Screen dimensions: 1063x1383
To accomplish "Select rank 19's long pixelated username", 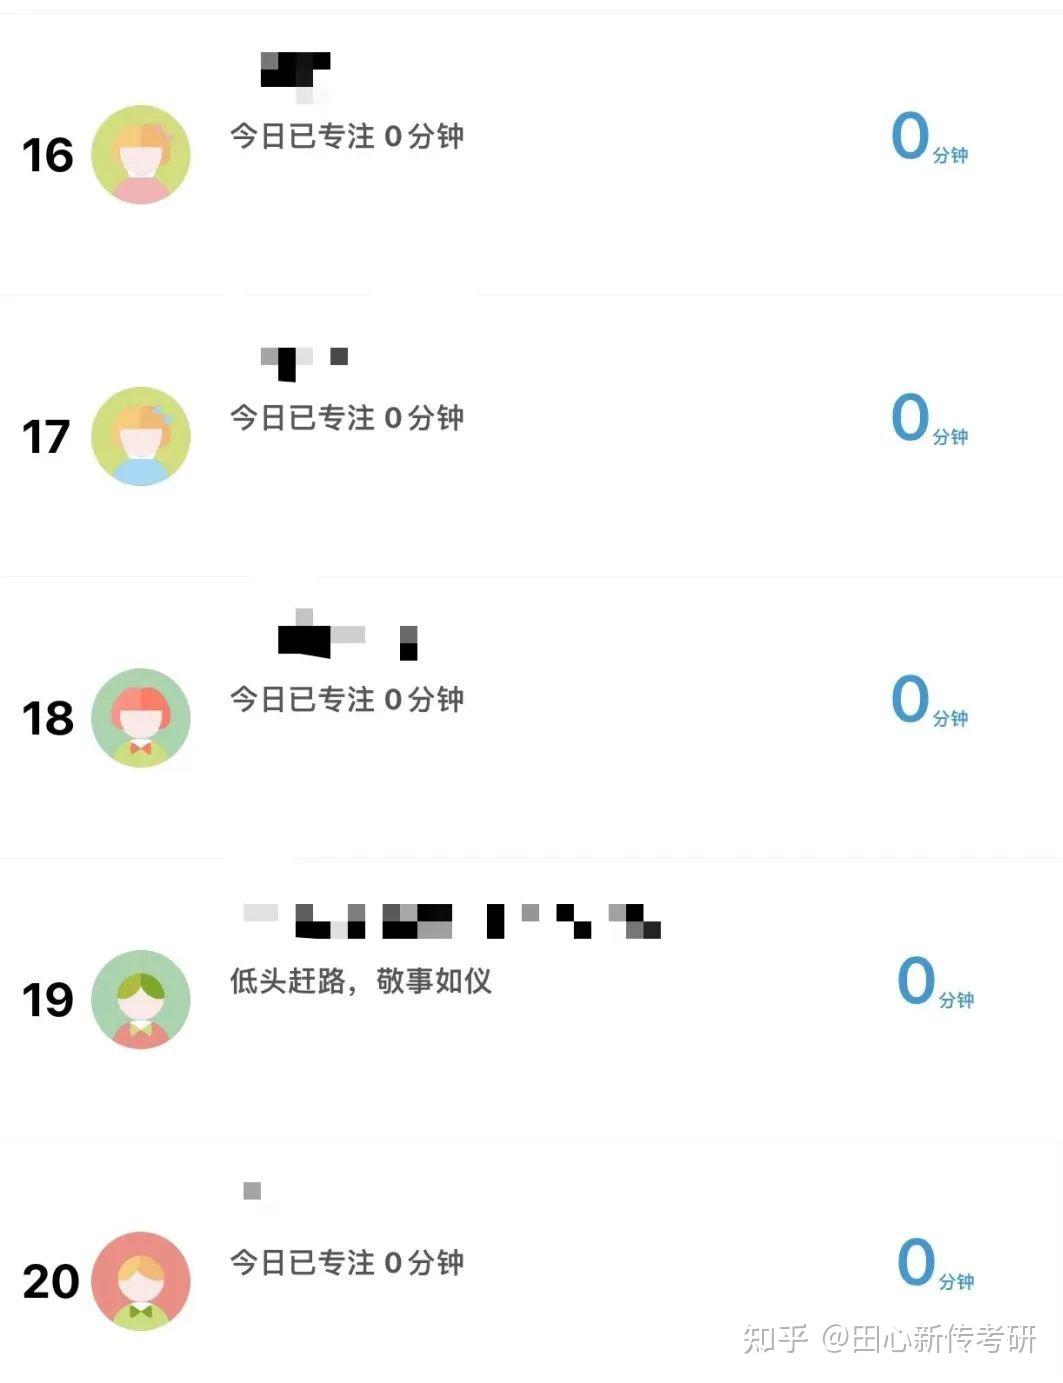I will pyautogui.click(x=452, y=921).
